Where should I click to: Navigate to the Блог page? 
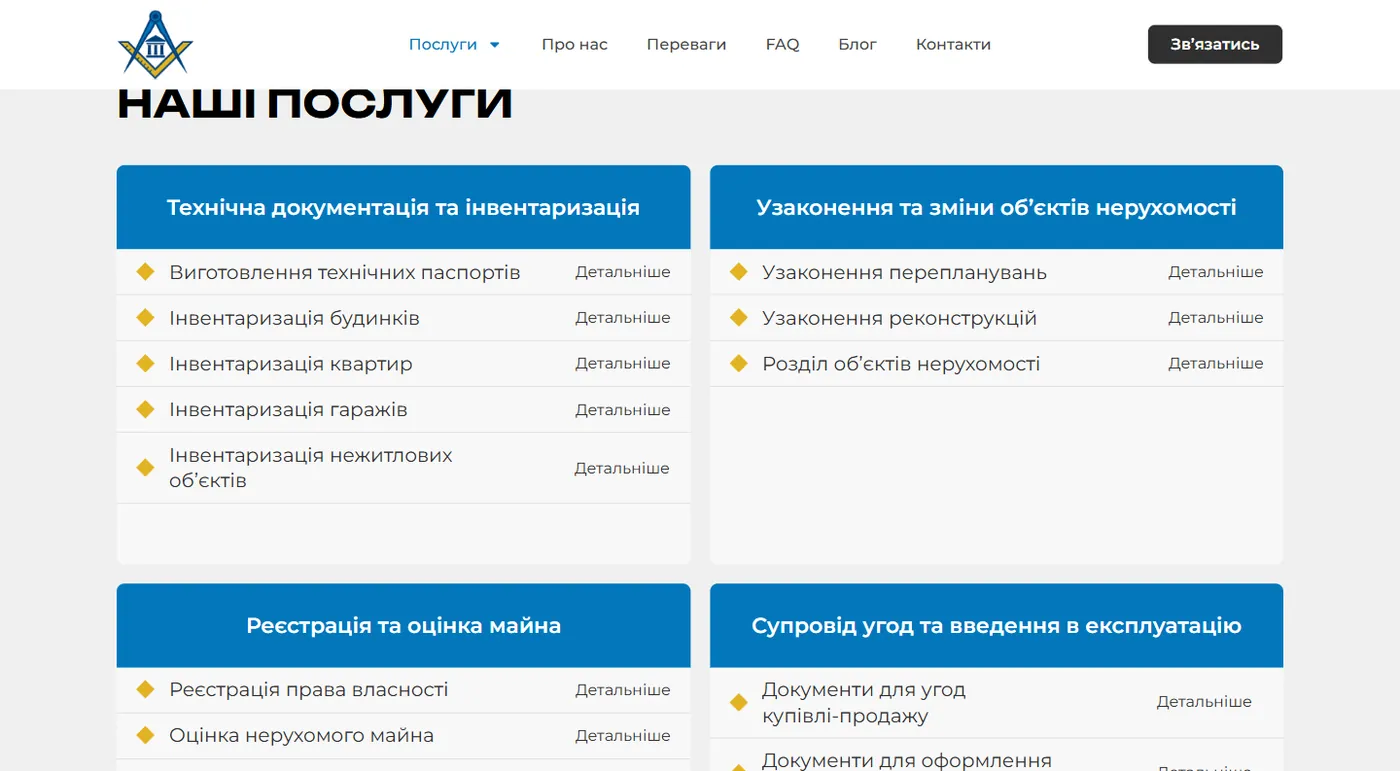click(x=857, y=44)
